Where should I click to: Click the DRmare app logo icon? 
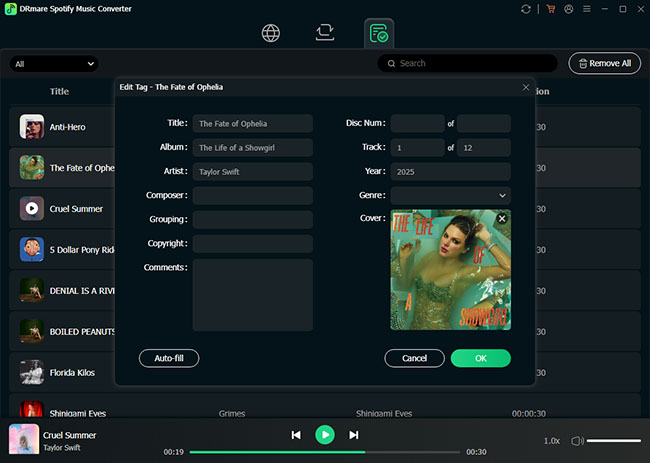coord(10,9)
